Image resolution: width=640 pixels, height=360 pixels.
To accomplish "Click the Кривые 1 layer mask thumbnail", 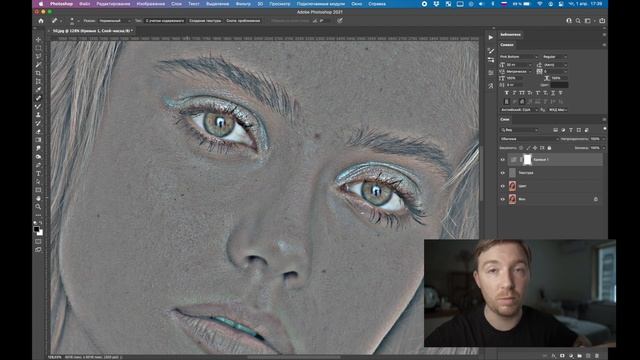I will click(x=527, y=160).
